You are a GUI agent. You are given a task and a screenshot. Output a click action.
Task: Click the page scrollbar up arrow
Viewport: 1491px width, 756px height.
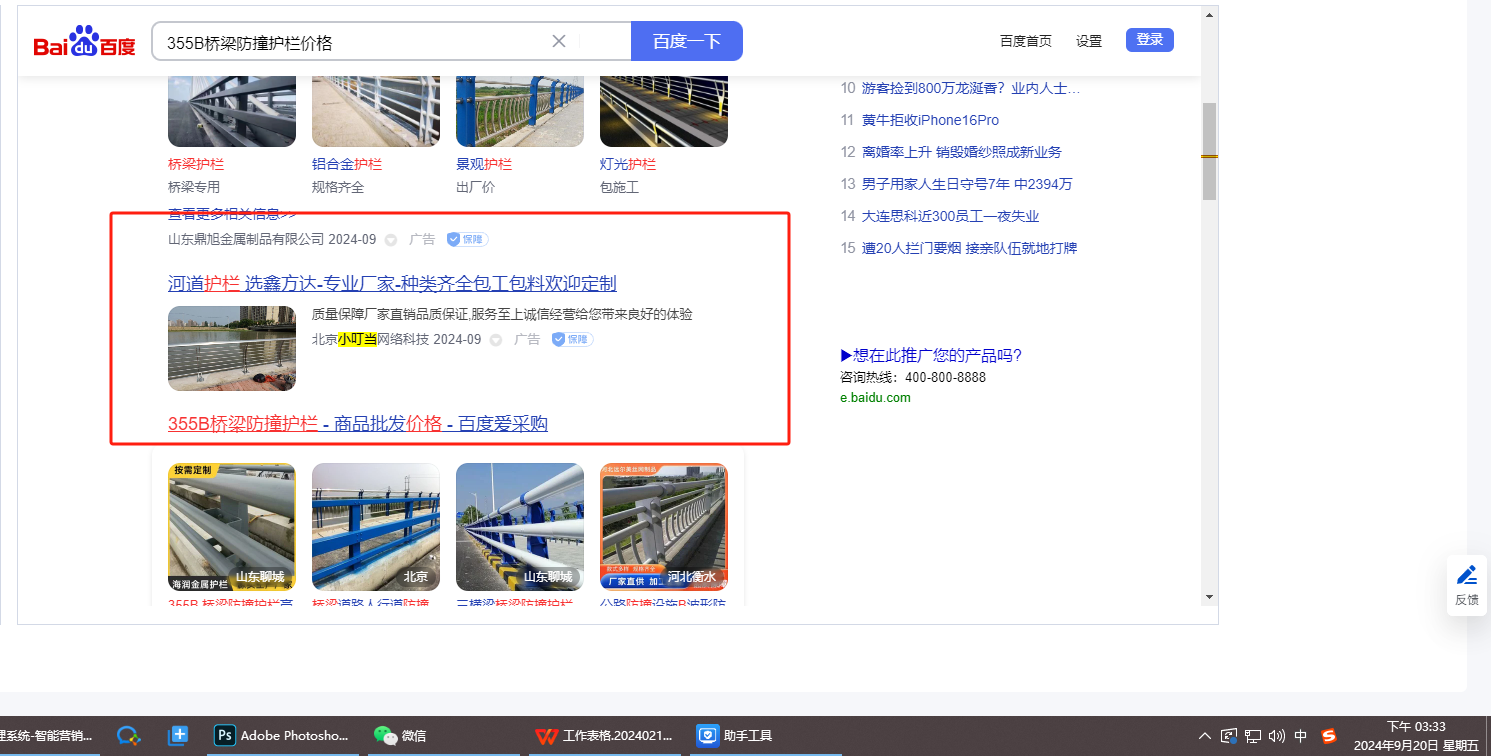pos(1209,15)
